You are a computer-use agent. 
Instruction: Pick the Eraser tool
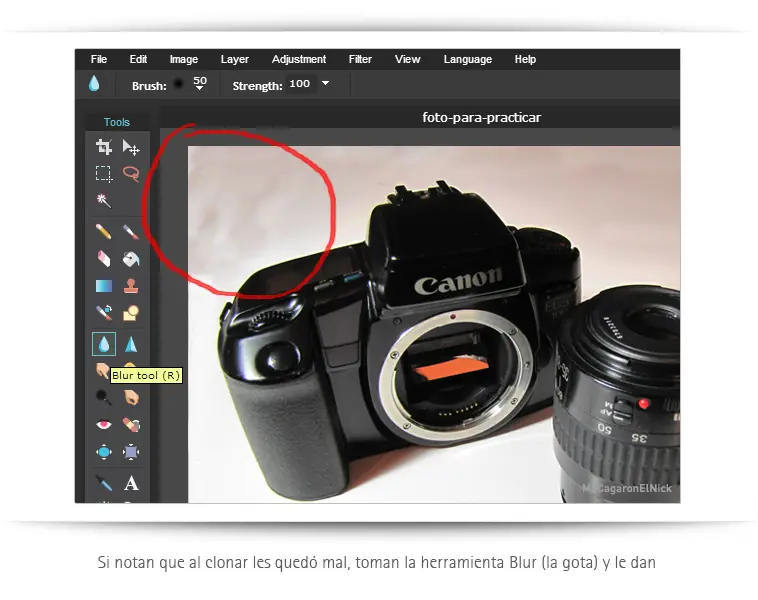click(x=104, y=259)
